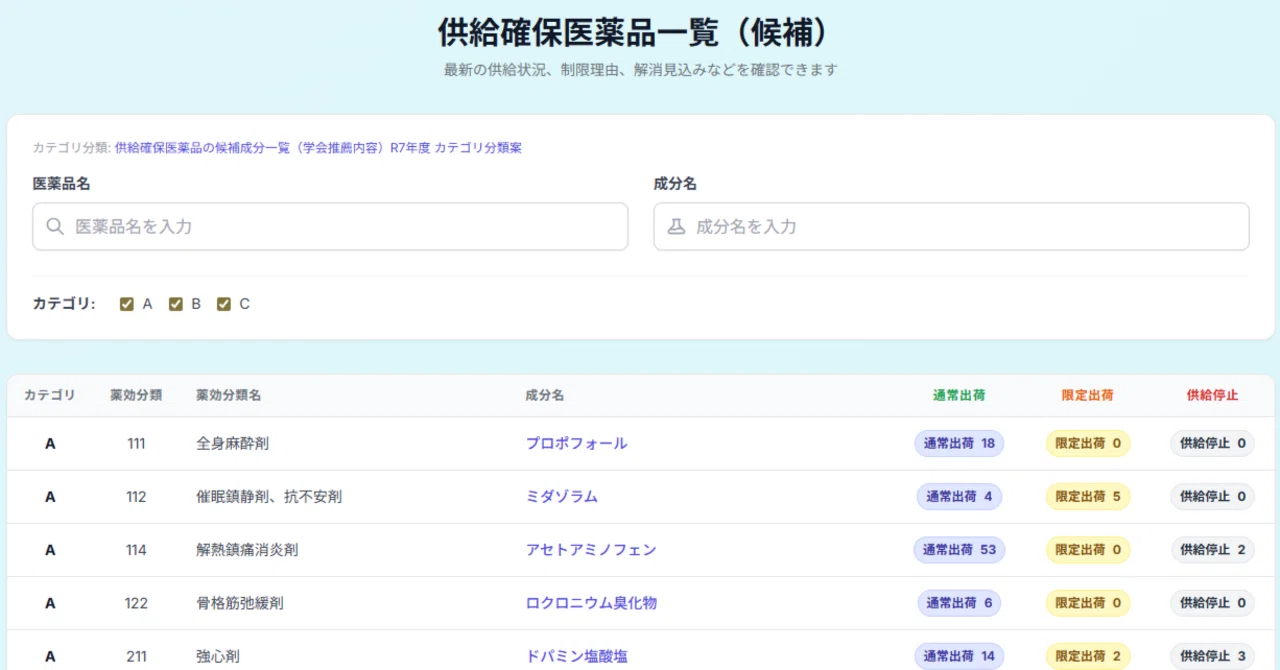
Task: Click the カテゴリ column header
Action: [50, 395]
